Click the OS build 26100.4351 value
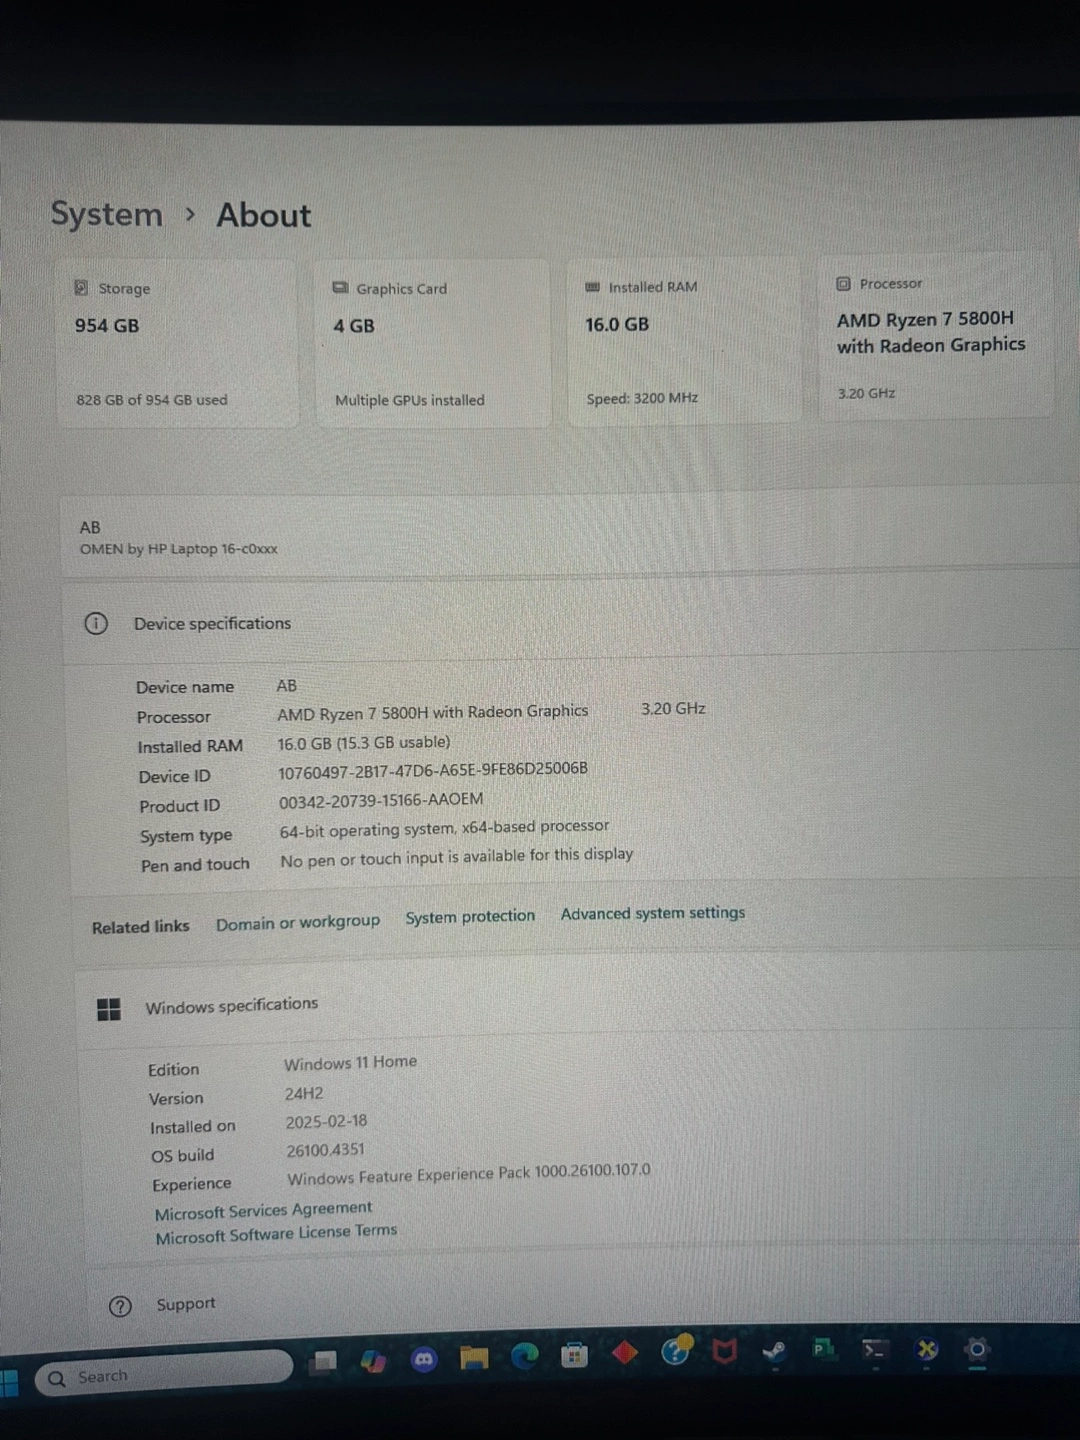The height and width of the screenshot is (1440, 1080). click(x=325, y=1150)
